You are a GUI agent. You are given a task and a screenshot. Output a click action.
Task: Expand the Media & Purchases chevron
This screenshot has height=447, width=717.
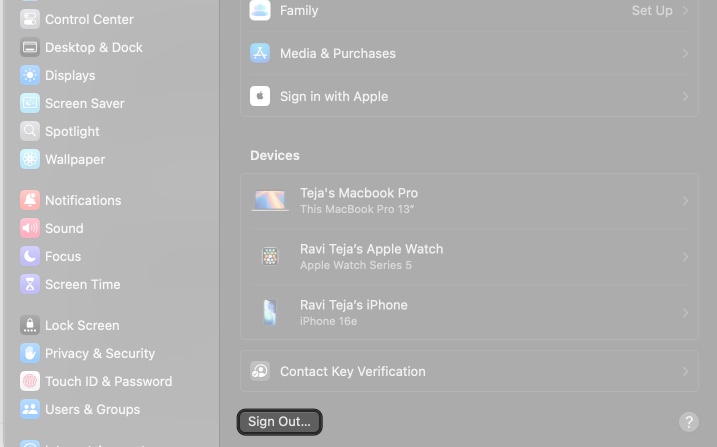tap(685, 53)
